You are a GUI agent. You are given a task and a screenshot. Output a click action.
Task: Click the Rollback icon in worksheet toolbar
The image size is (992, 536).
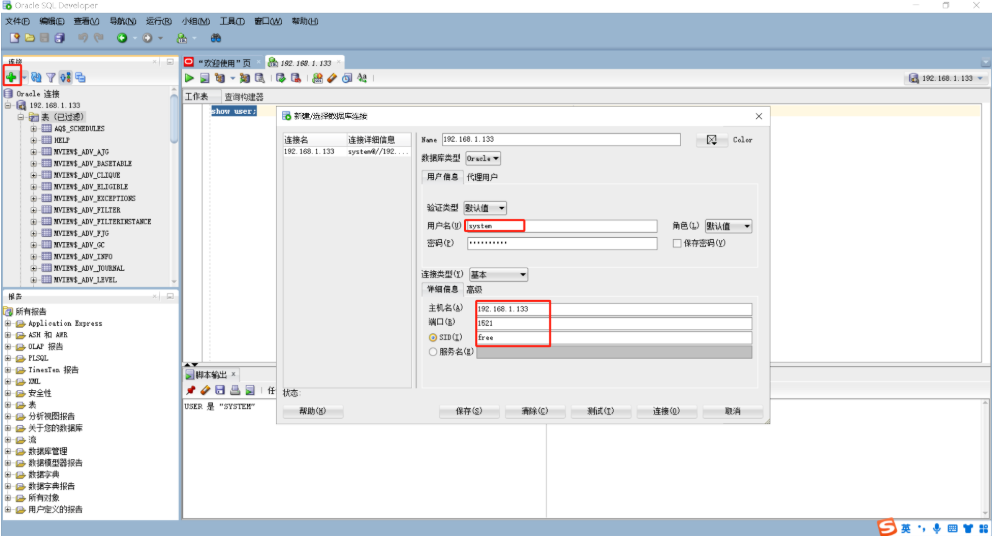[295, 78]
